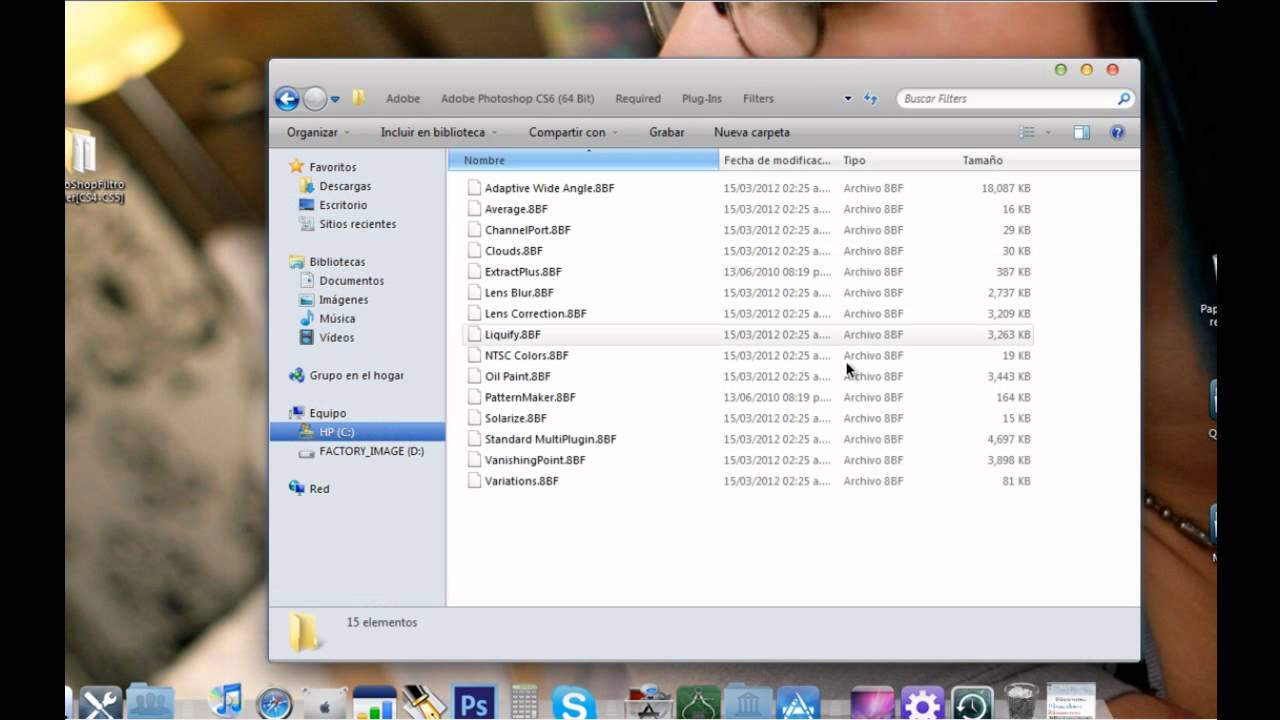Select file NTSC Colors.8BF
The image size is (1280, 720).
pos(526,356)
